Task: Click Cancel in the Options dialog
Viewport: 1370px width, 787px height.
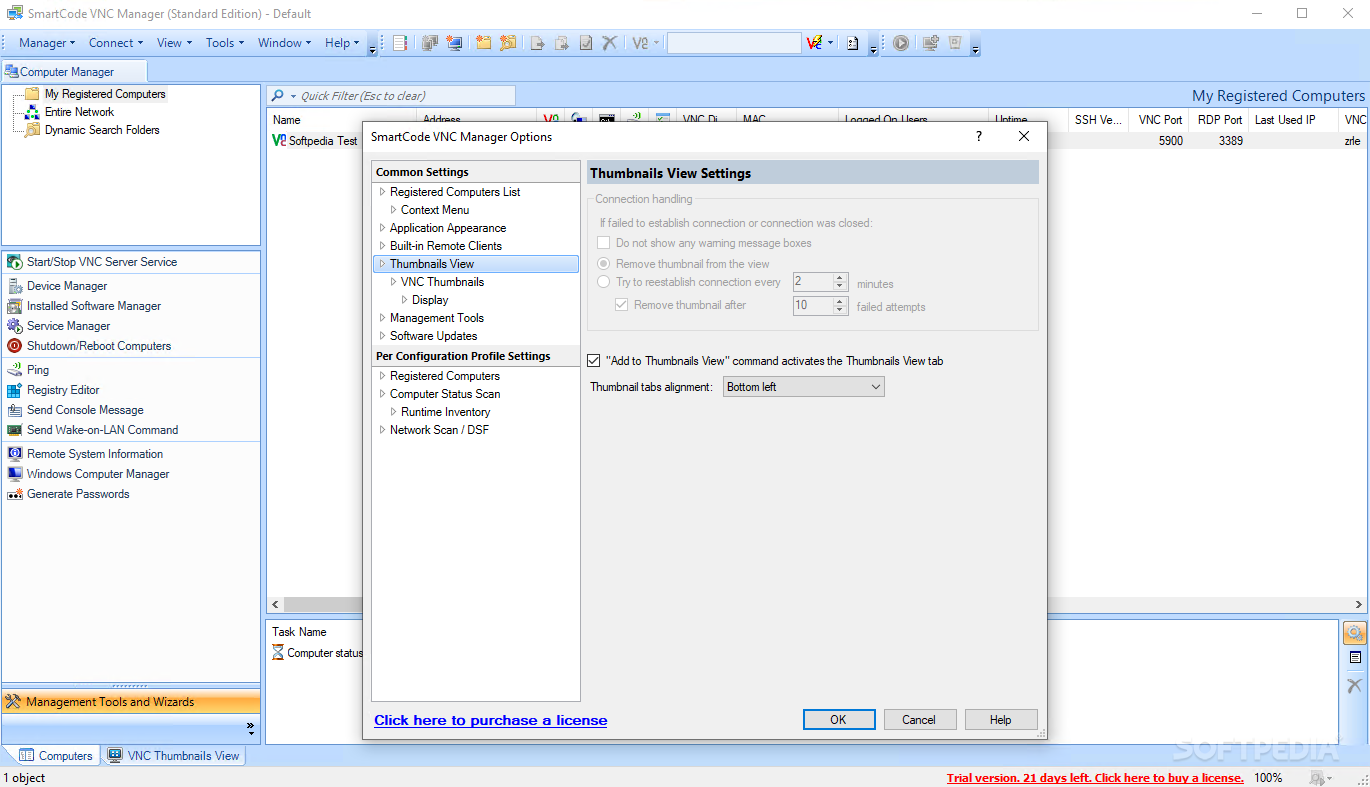Action: [919, 720]
